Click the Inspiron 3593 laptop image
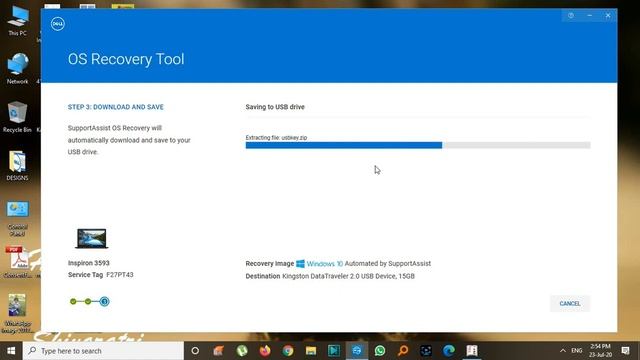 (x=91, y=238)
